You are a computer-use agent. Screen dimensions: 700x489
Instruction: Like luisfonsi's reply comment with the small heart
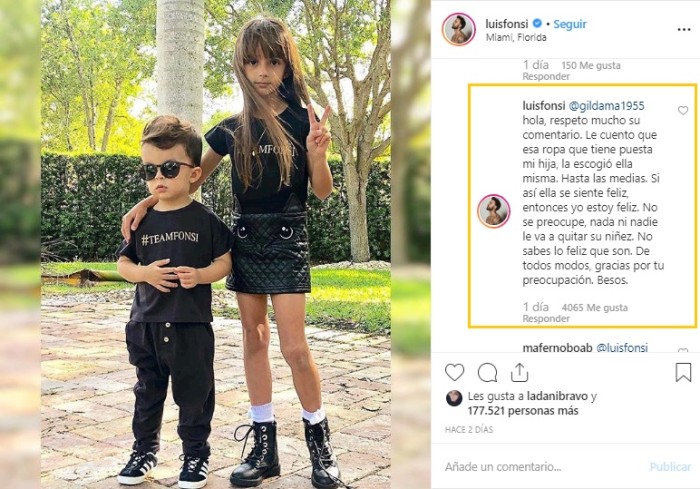tap(683, 110)
